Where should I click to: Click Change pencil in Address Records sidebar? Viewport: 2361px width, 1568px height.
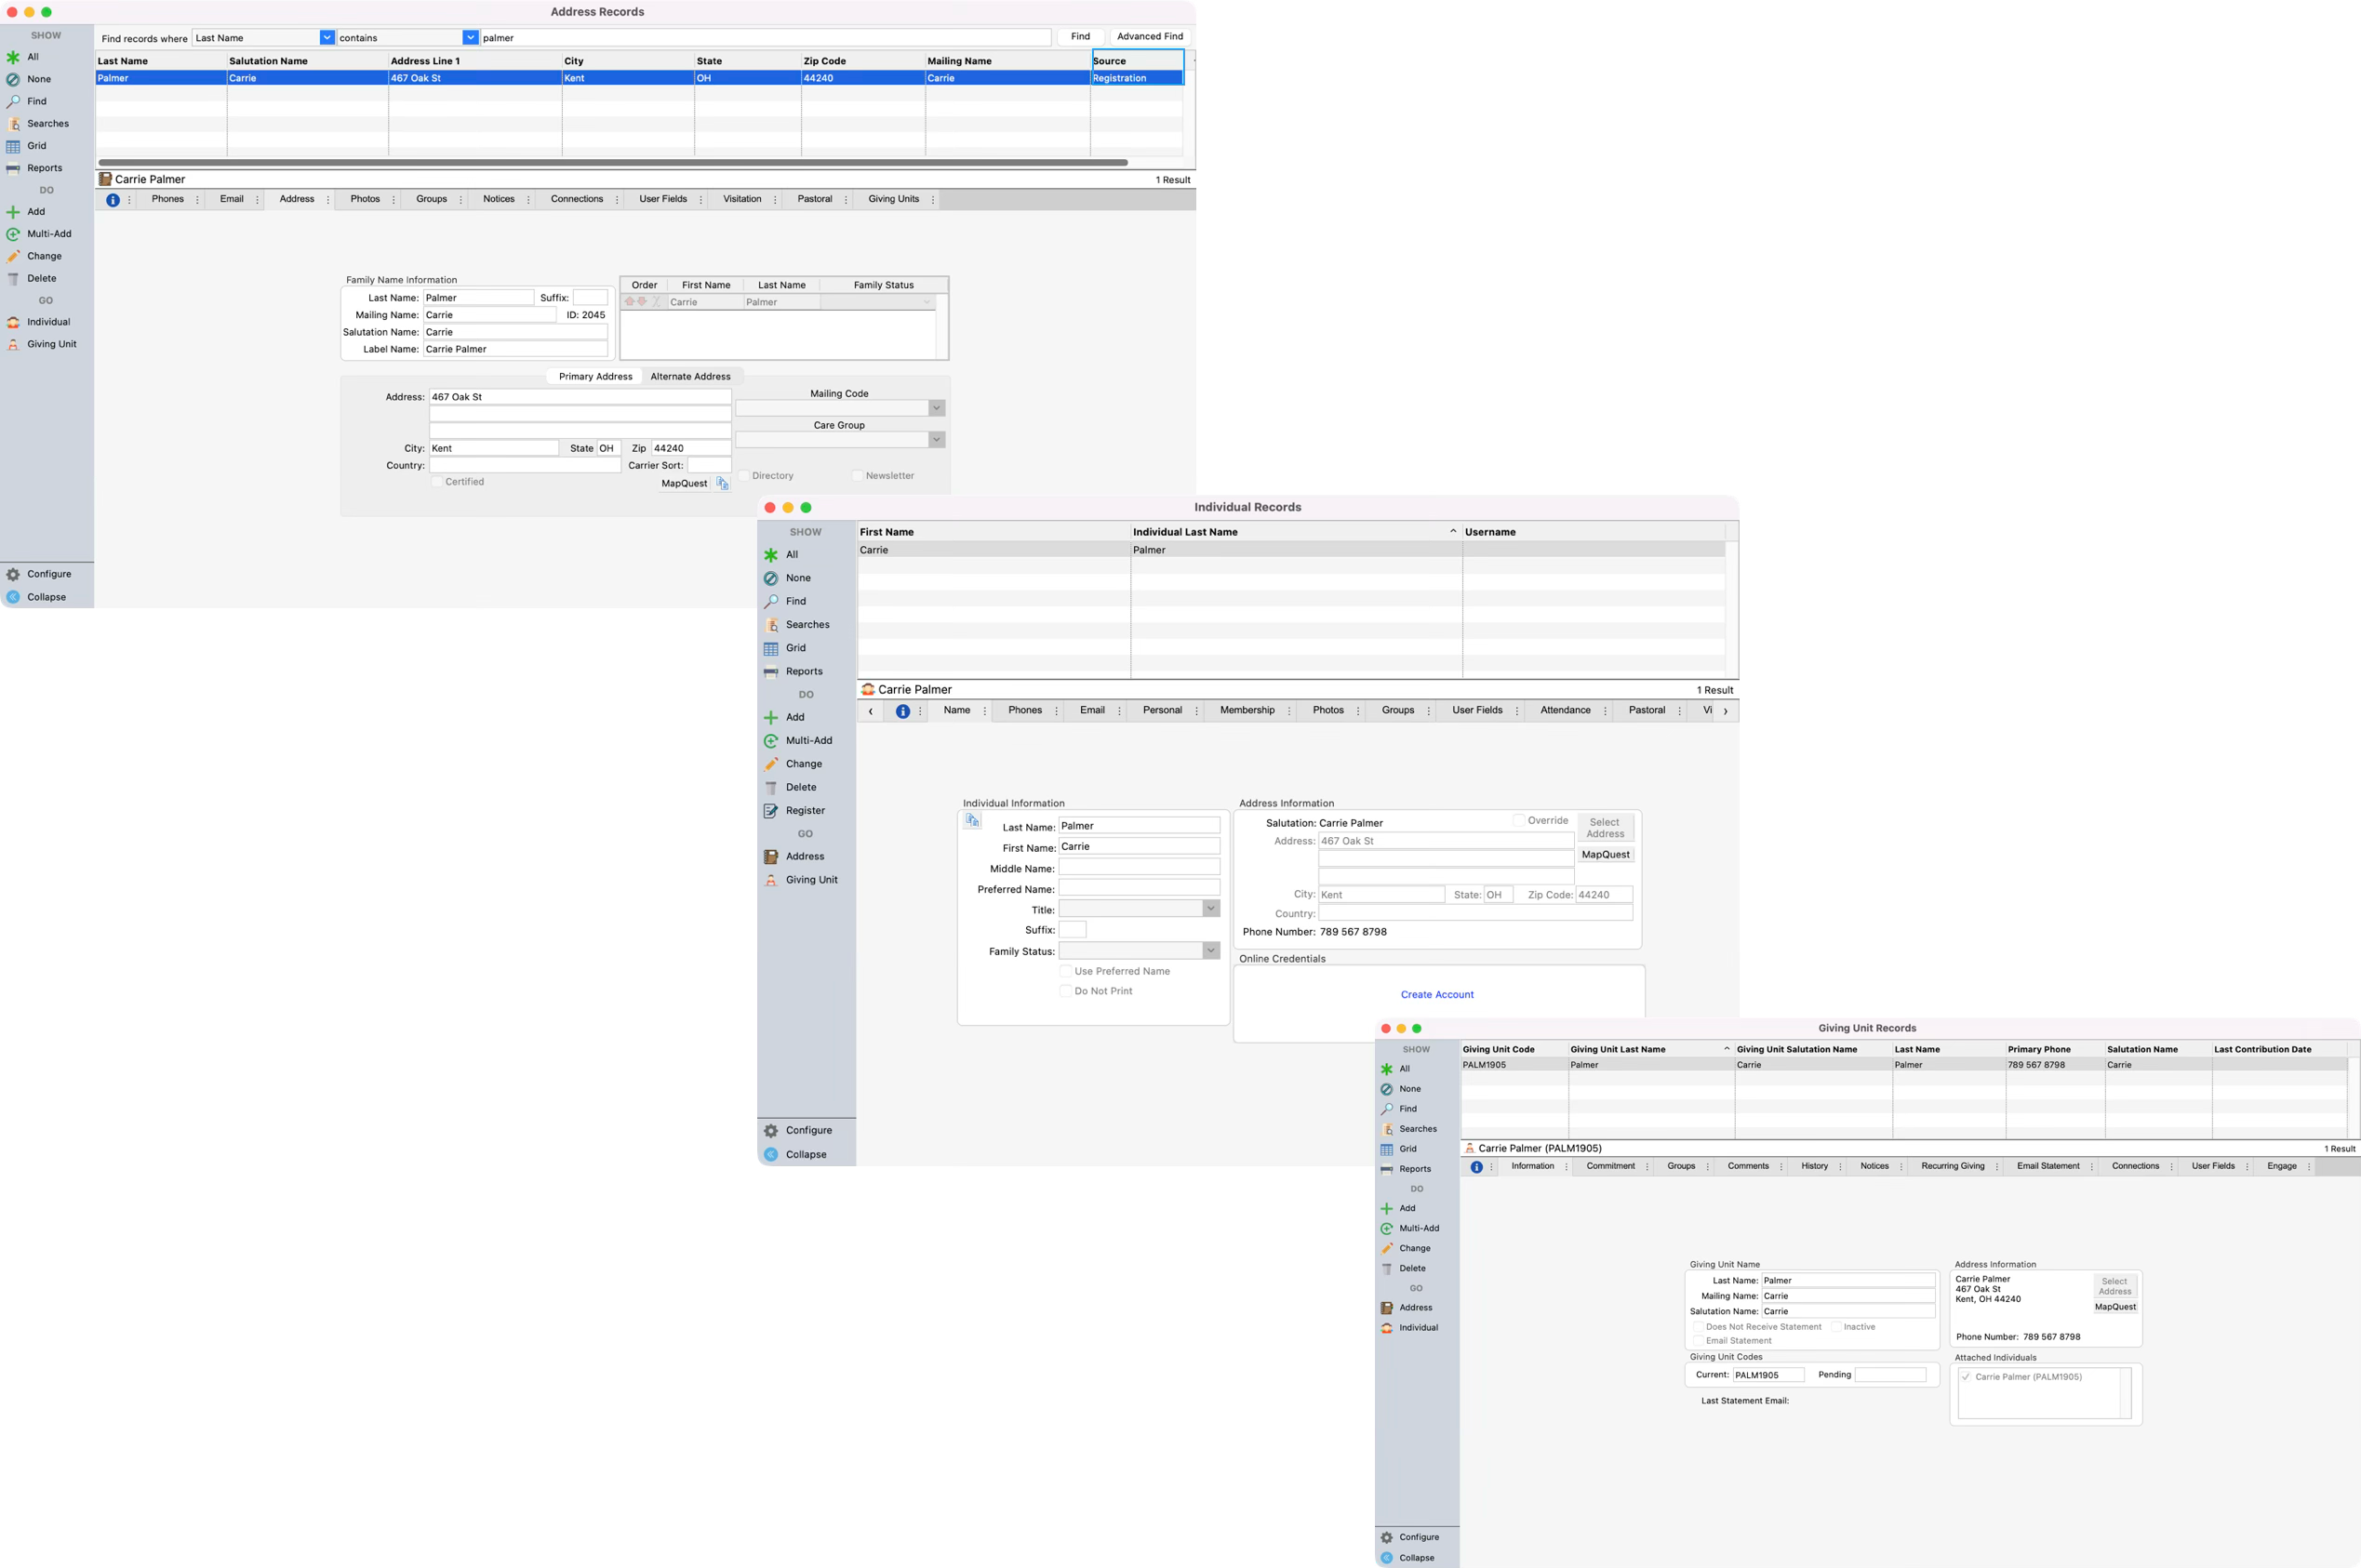(x=13, y=256)
